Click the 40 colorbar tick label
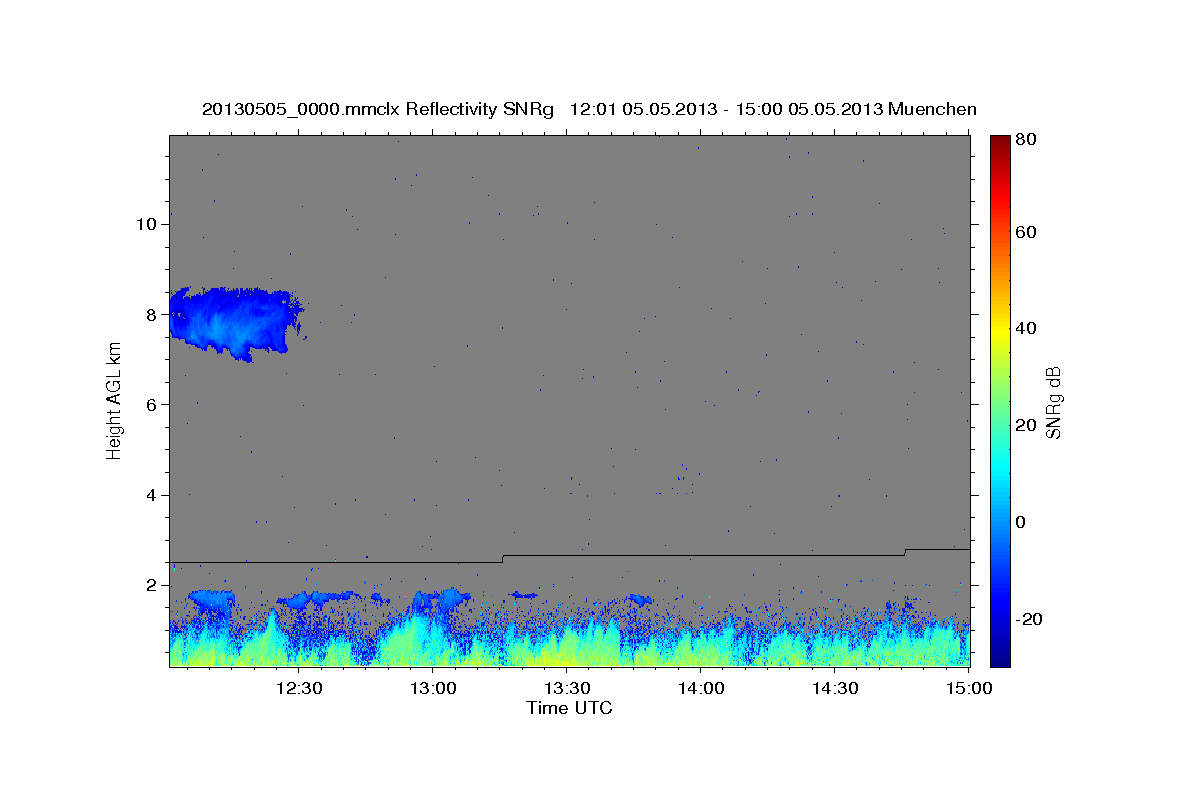 click(x=1026, y=328)
